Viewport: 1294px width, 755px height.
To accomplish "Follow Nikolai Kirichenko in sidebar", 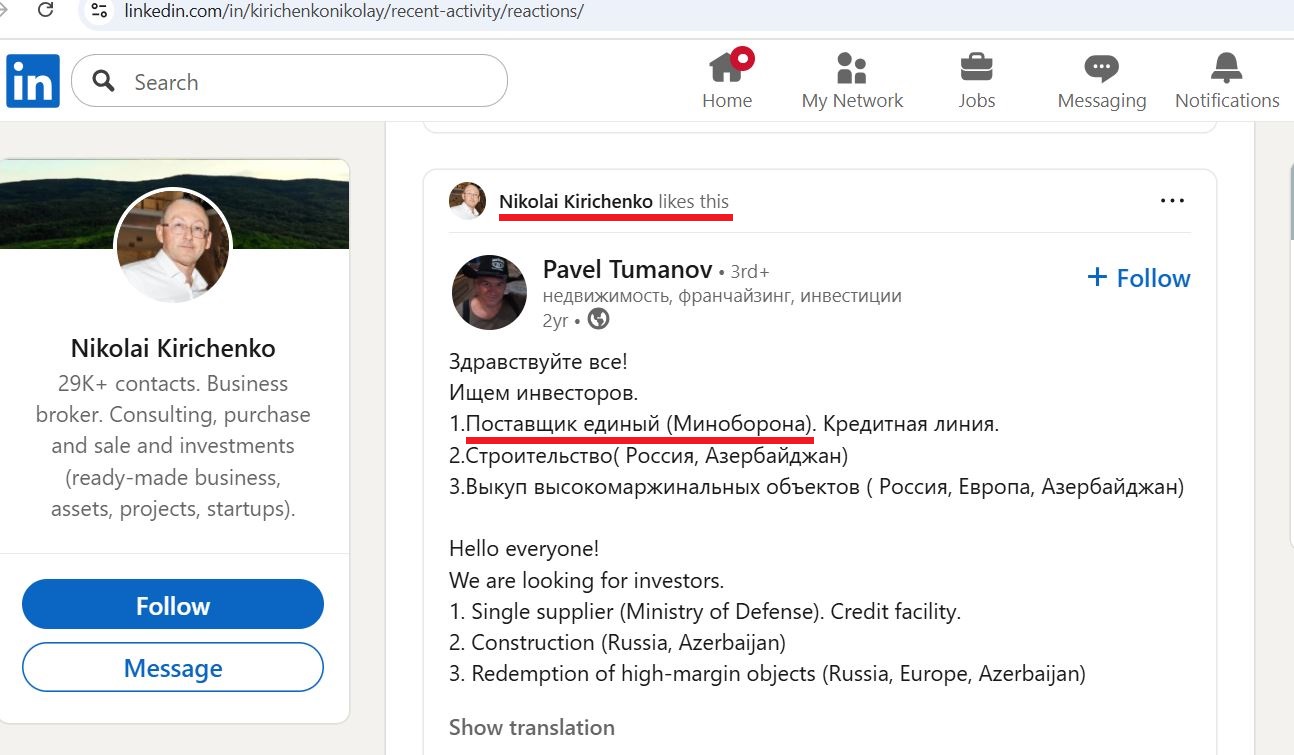I will (x=173, y=605).
